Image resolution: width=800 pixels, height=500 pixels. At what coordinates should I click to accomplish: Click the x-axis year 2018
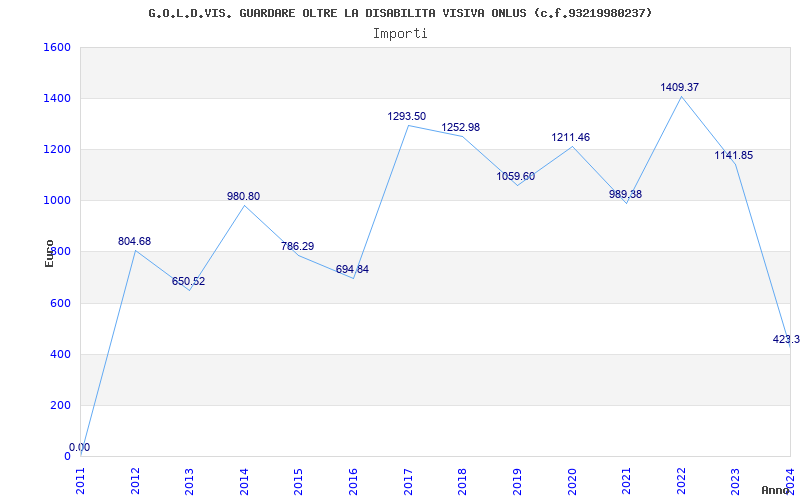click(x=463, y=481)
